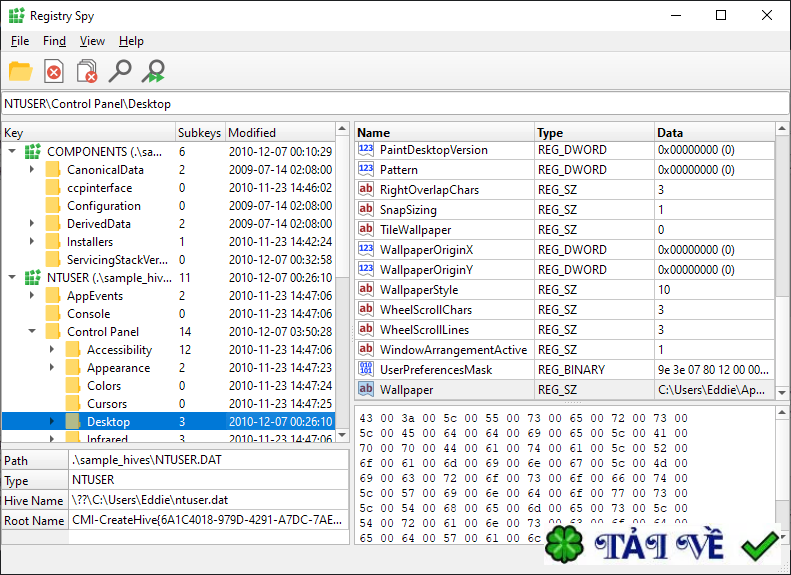Click the COMPONENTS hive icon in tree
Viewport: 791px width, 575px height.
(x=33, y=152)
